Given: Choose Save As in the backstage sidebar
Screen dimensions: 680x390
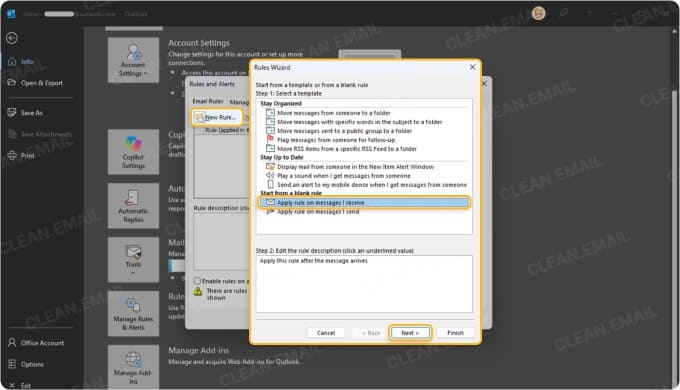Looking at the screenshot, I should 32,113.
